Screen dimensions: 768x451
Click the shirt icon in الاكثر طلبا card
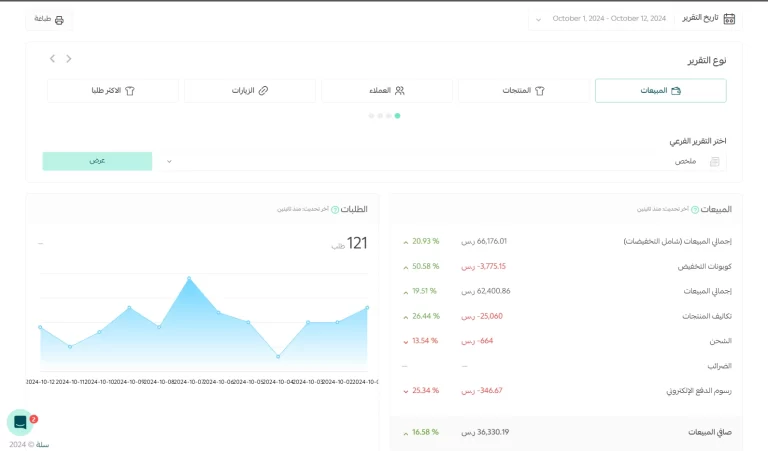tap(129, 91)
